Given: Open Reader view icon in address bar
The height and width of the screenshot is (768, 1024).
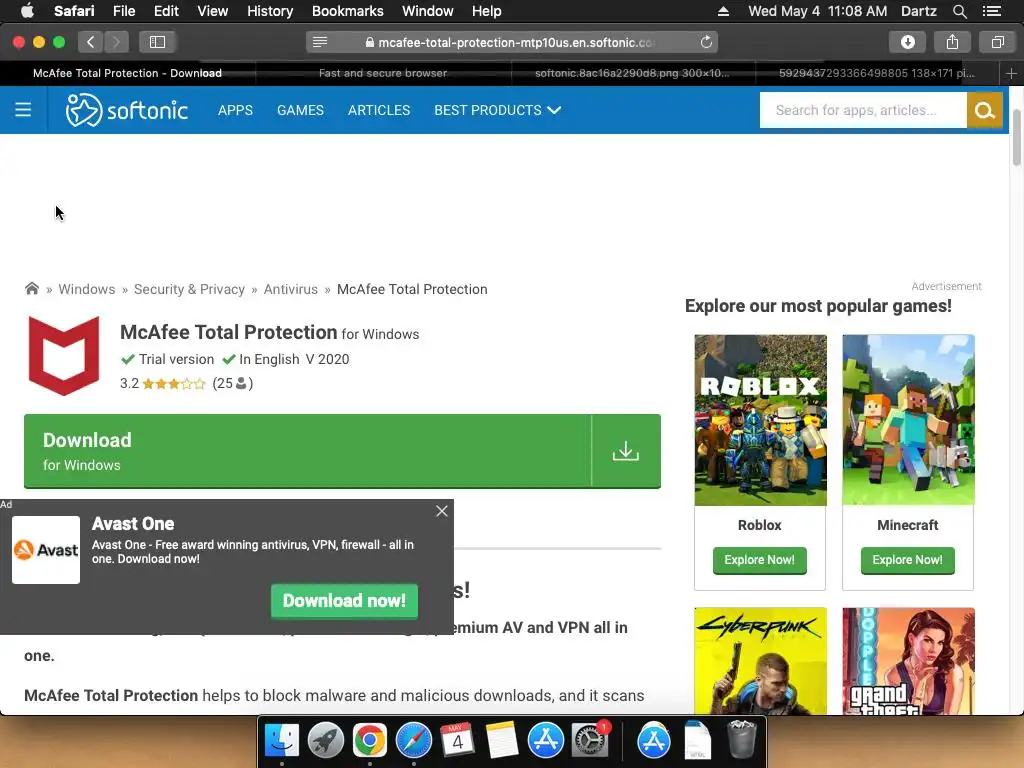Looking at the screenshot, I should pos(320,42).
